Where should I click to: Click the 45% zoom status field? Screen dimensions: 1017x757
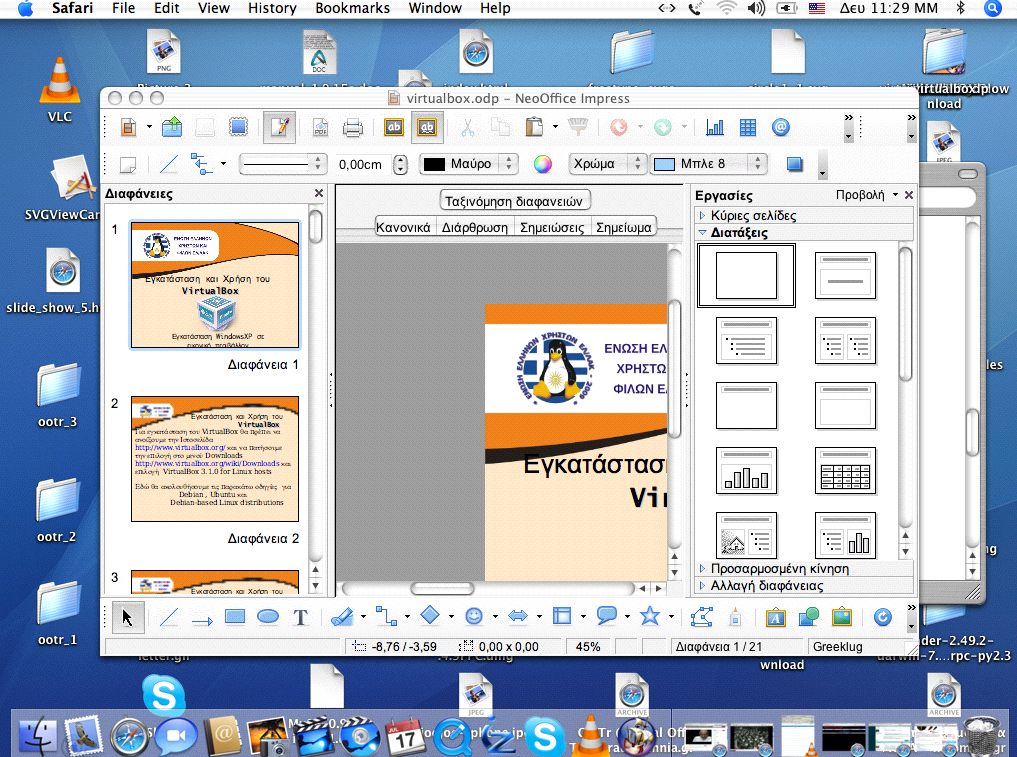coord(588,647)
